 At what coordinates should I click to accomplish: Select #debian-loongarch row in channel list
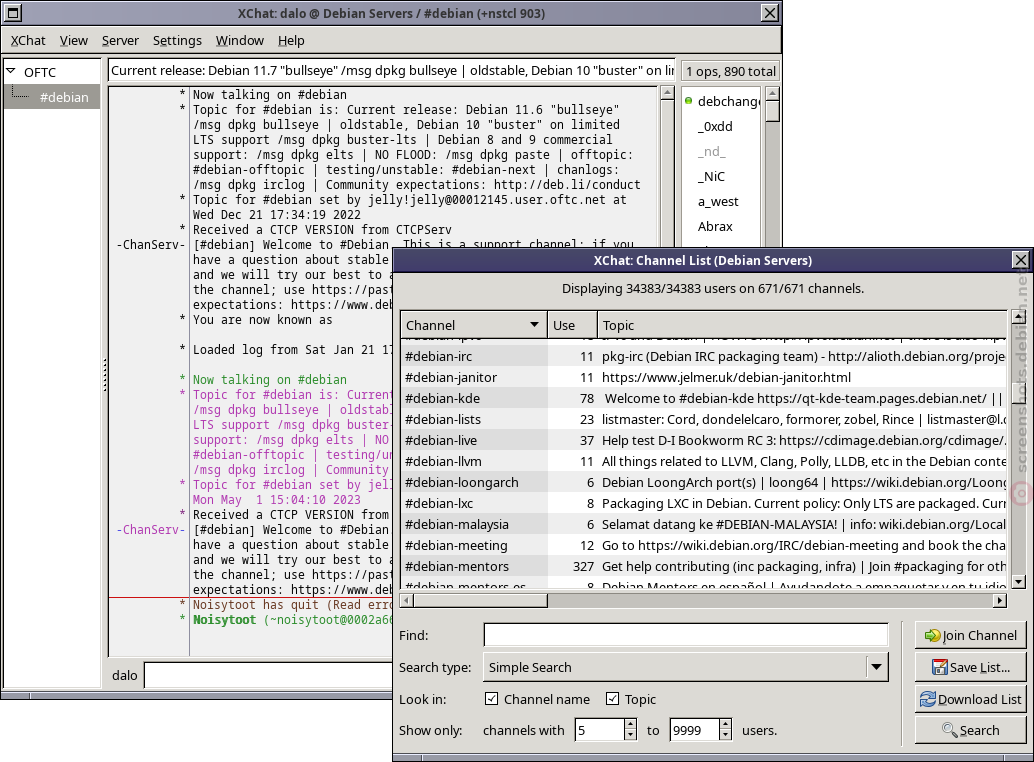tap(704, 483)
